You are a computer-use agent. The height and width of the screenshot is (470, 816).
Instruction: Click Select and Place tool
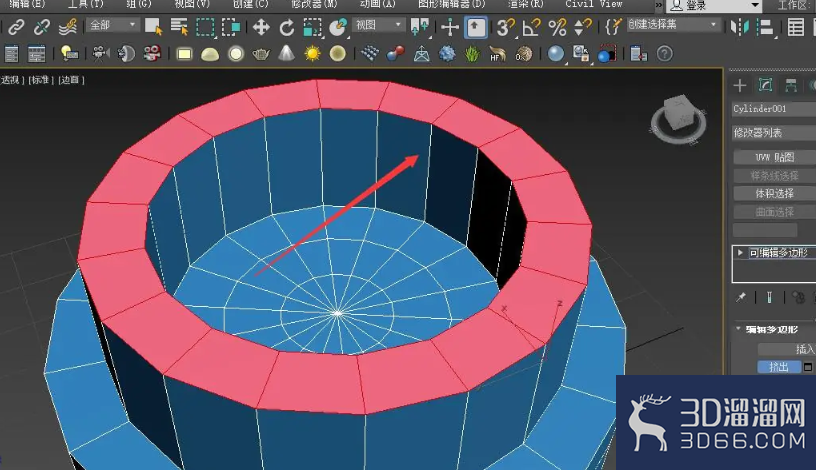point(338,27)
